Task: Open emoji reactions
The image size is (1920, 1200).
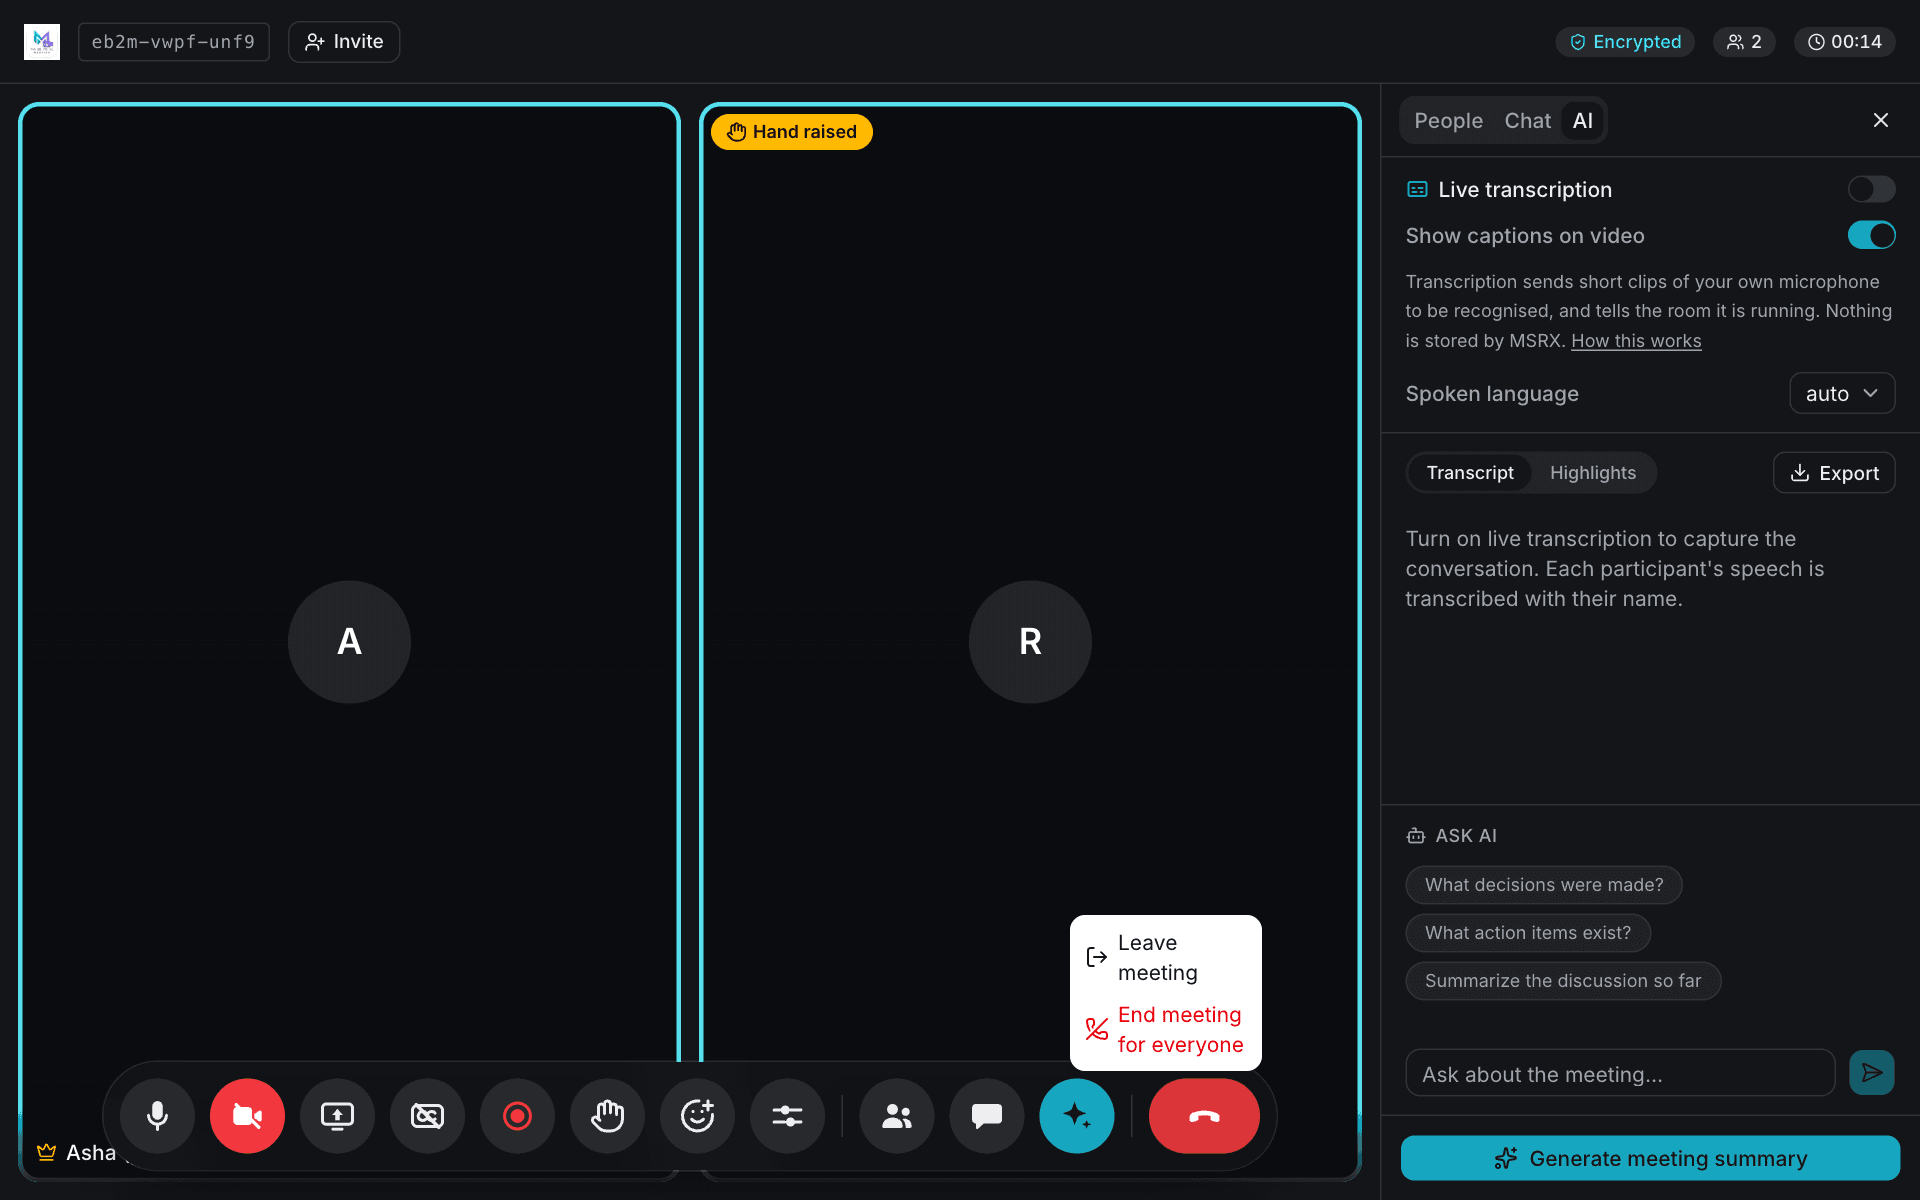Action: (x=697, y=1116)
